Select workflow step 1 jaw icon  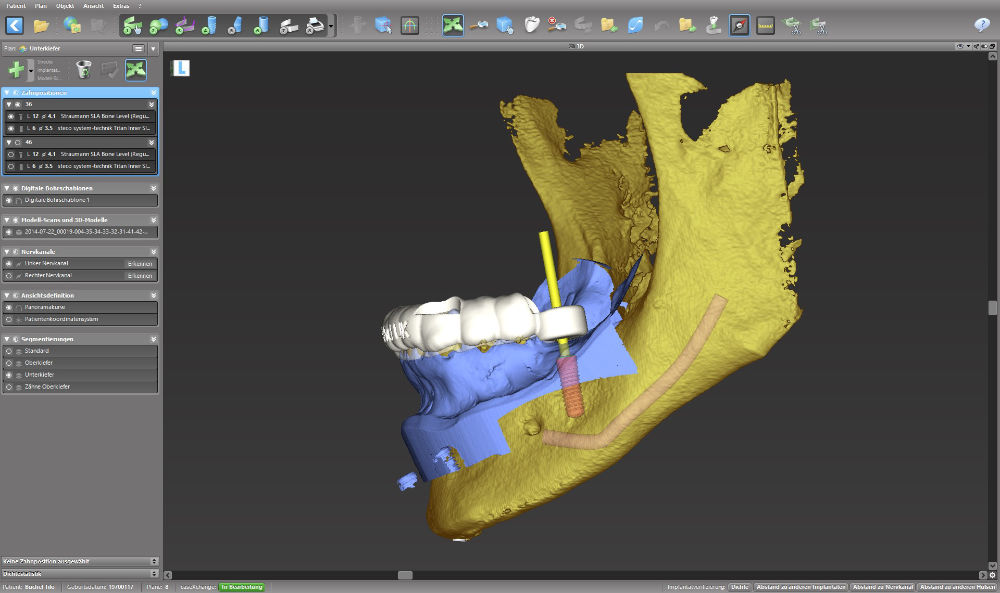point(132,26)
